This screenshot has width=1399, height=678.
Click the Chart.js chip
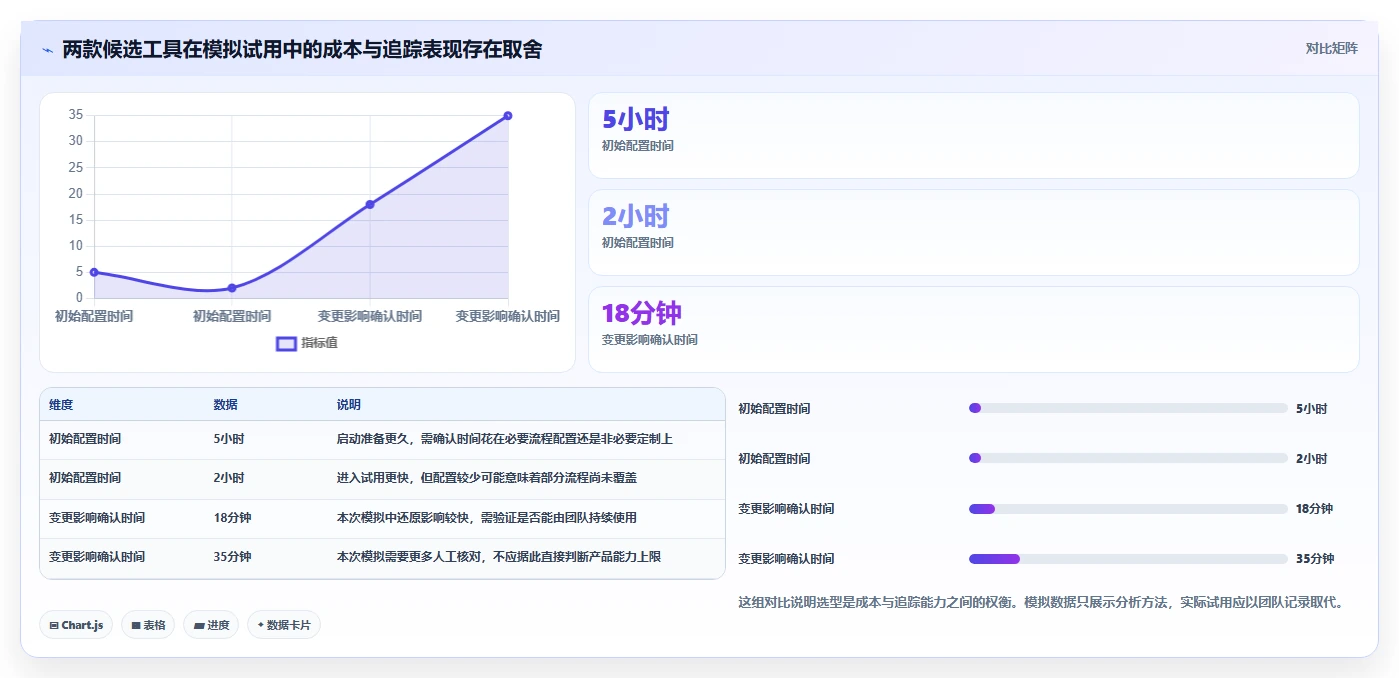(76, 625)
